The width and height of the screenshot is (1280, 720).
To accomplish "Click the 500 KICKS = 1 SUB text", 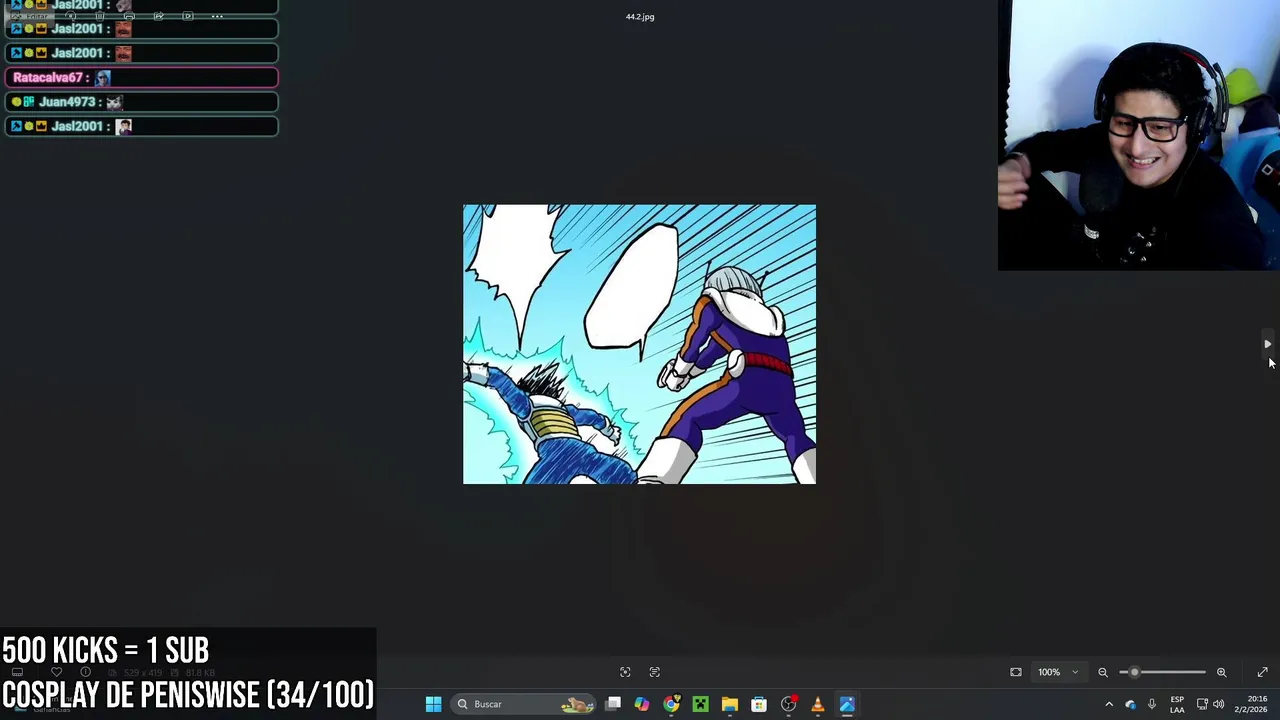I will [105, 651].
